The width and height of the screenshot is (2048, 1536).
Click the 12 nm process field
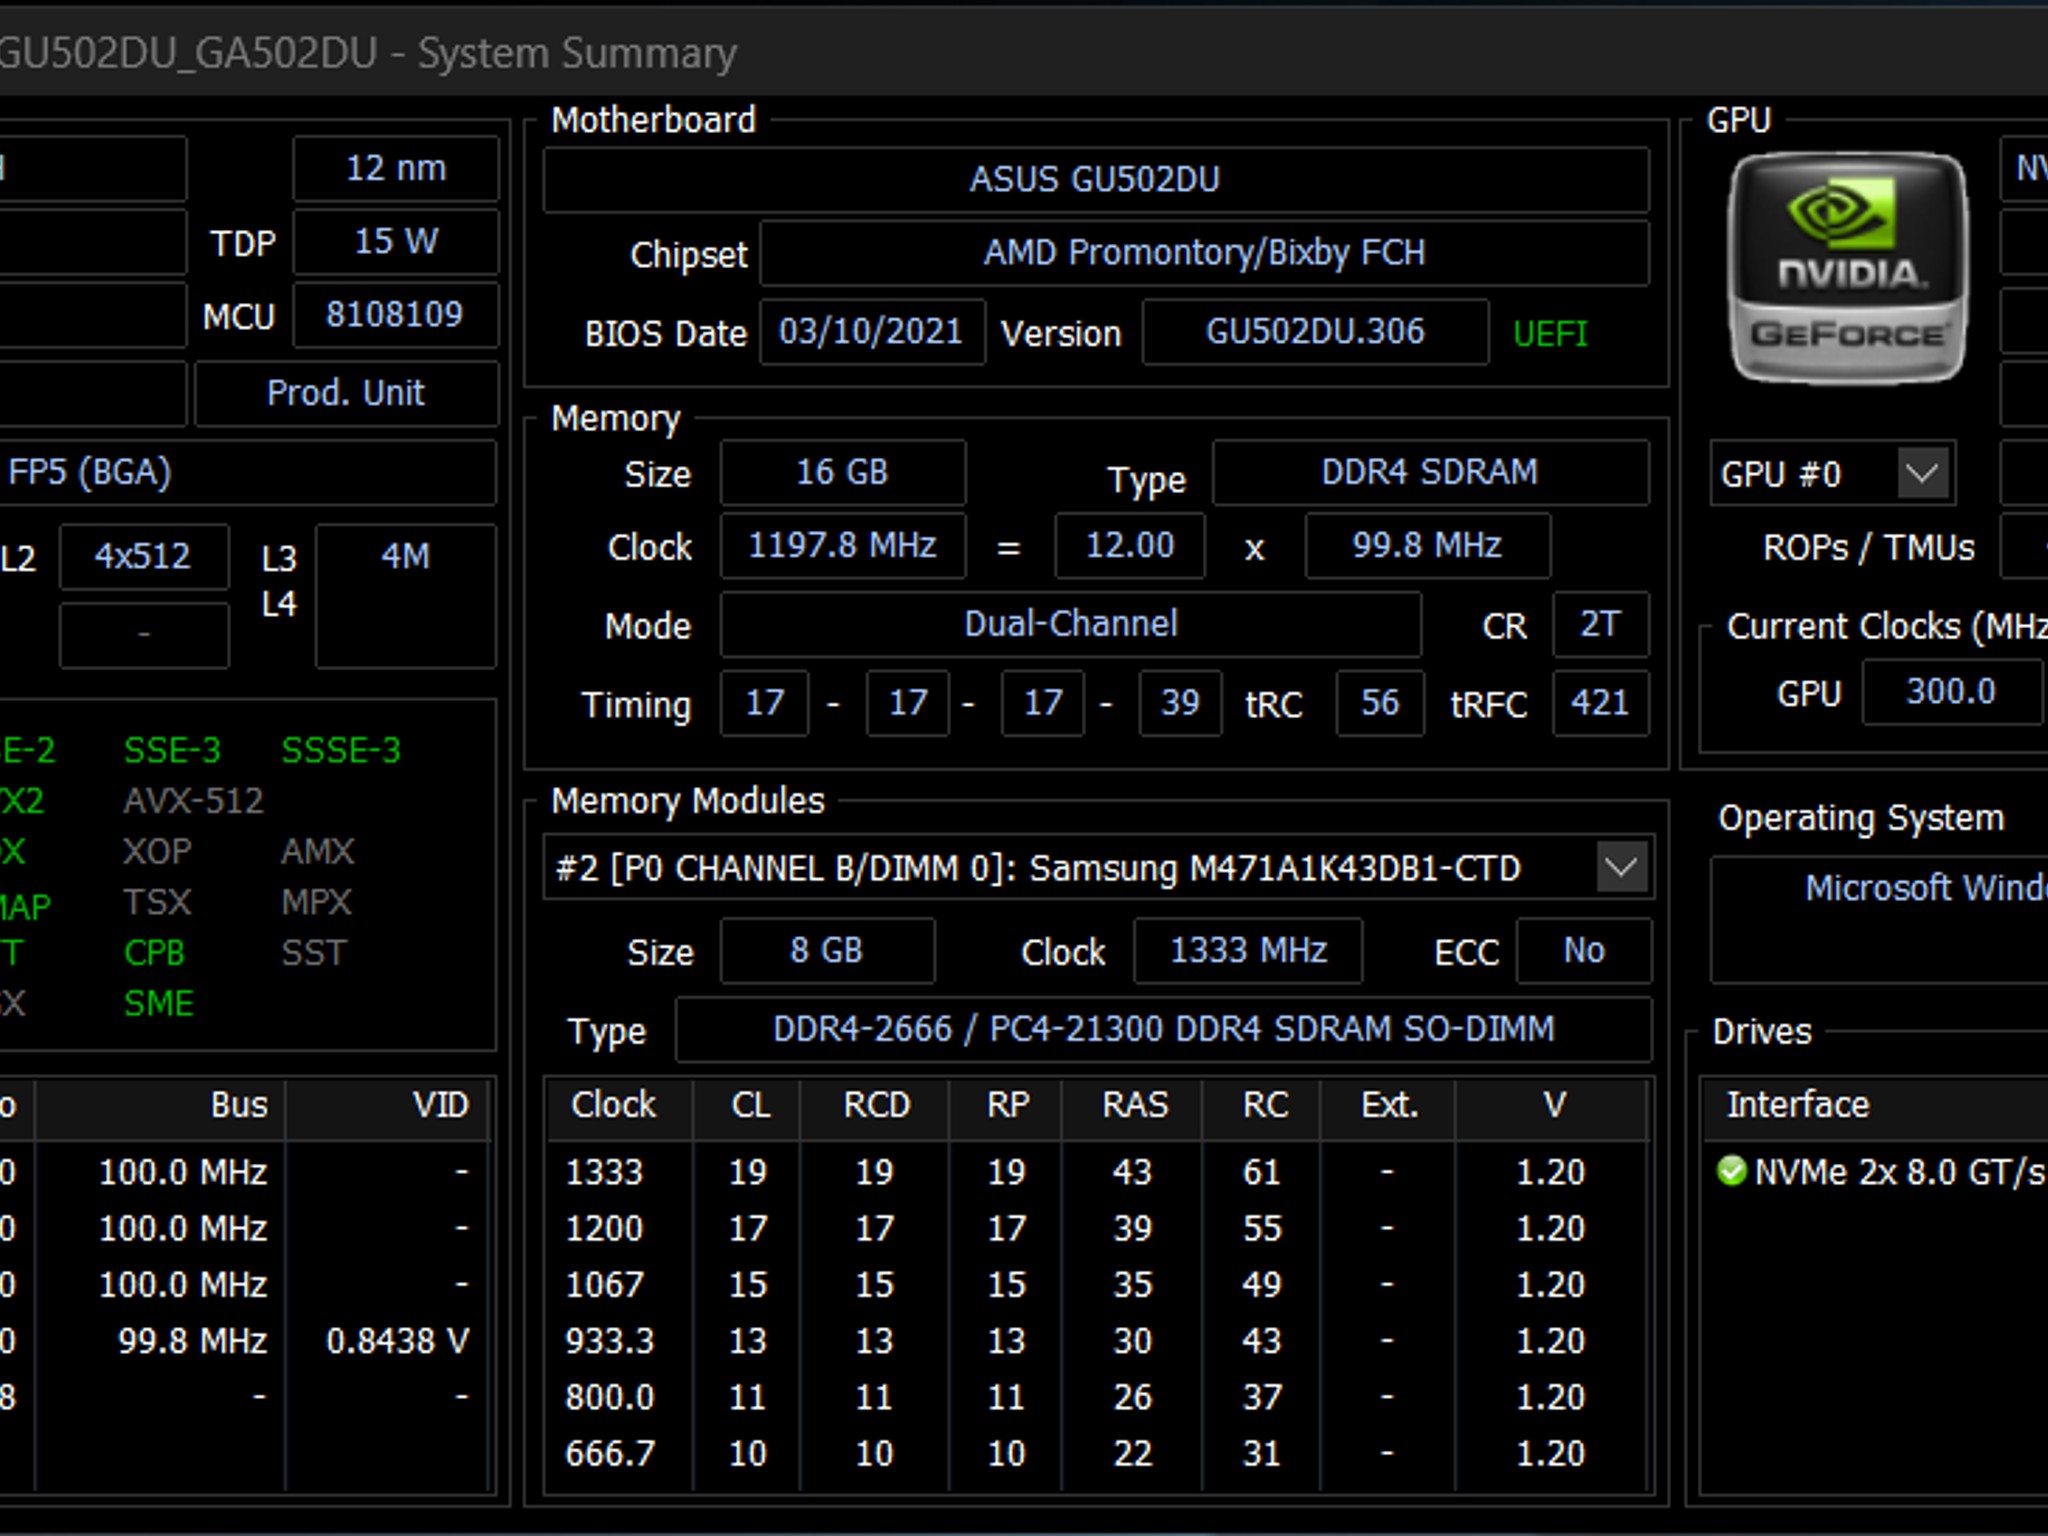(396, 169)
